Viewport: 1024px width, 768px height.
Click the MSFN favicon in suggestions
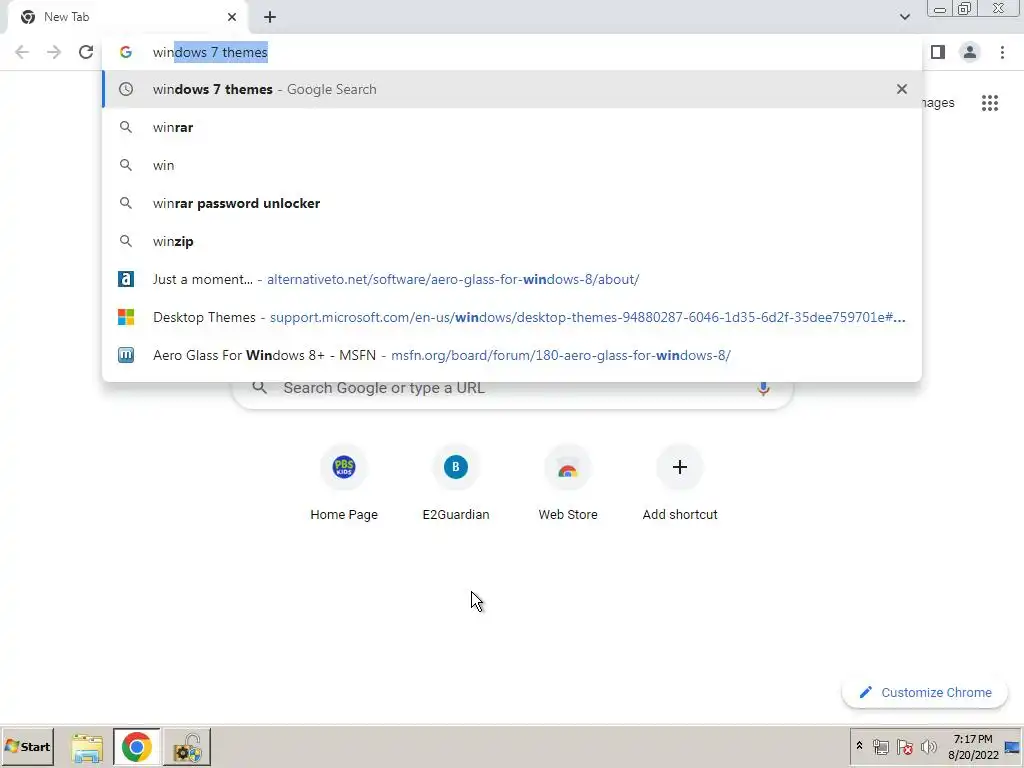tap(125, 355)
